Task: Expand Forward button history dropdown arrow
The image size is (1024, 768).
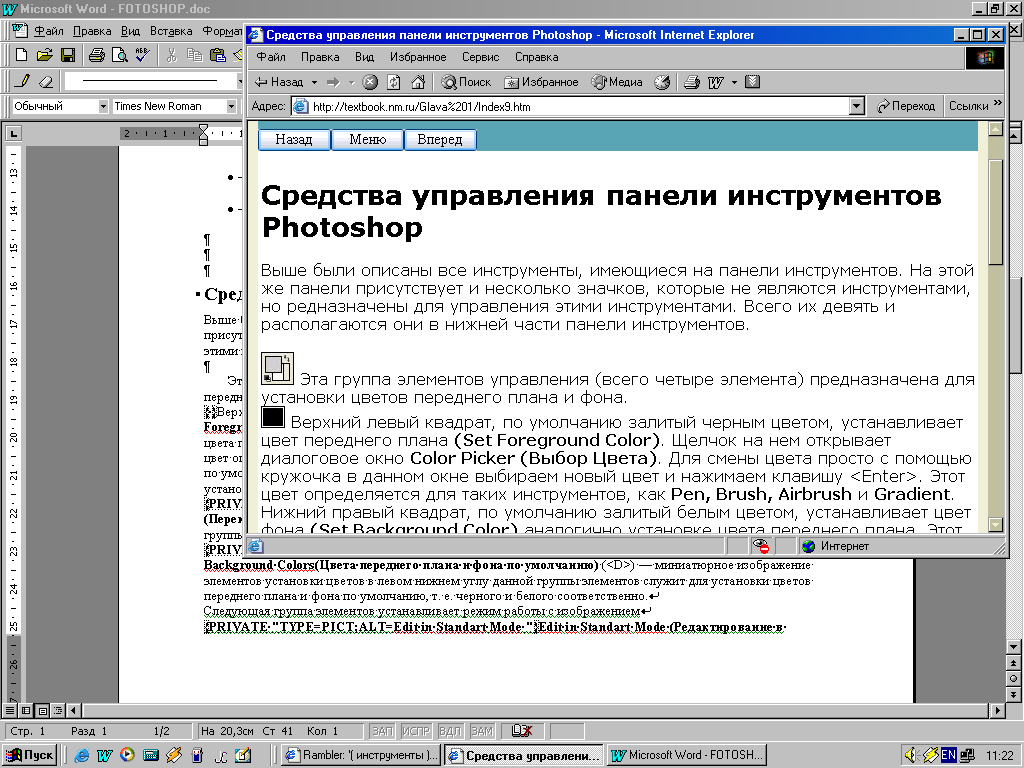Action: (351, 82)
